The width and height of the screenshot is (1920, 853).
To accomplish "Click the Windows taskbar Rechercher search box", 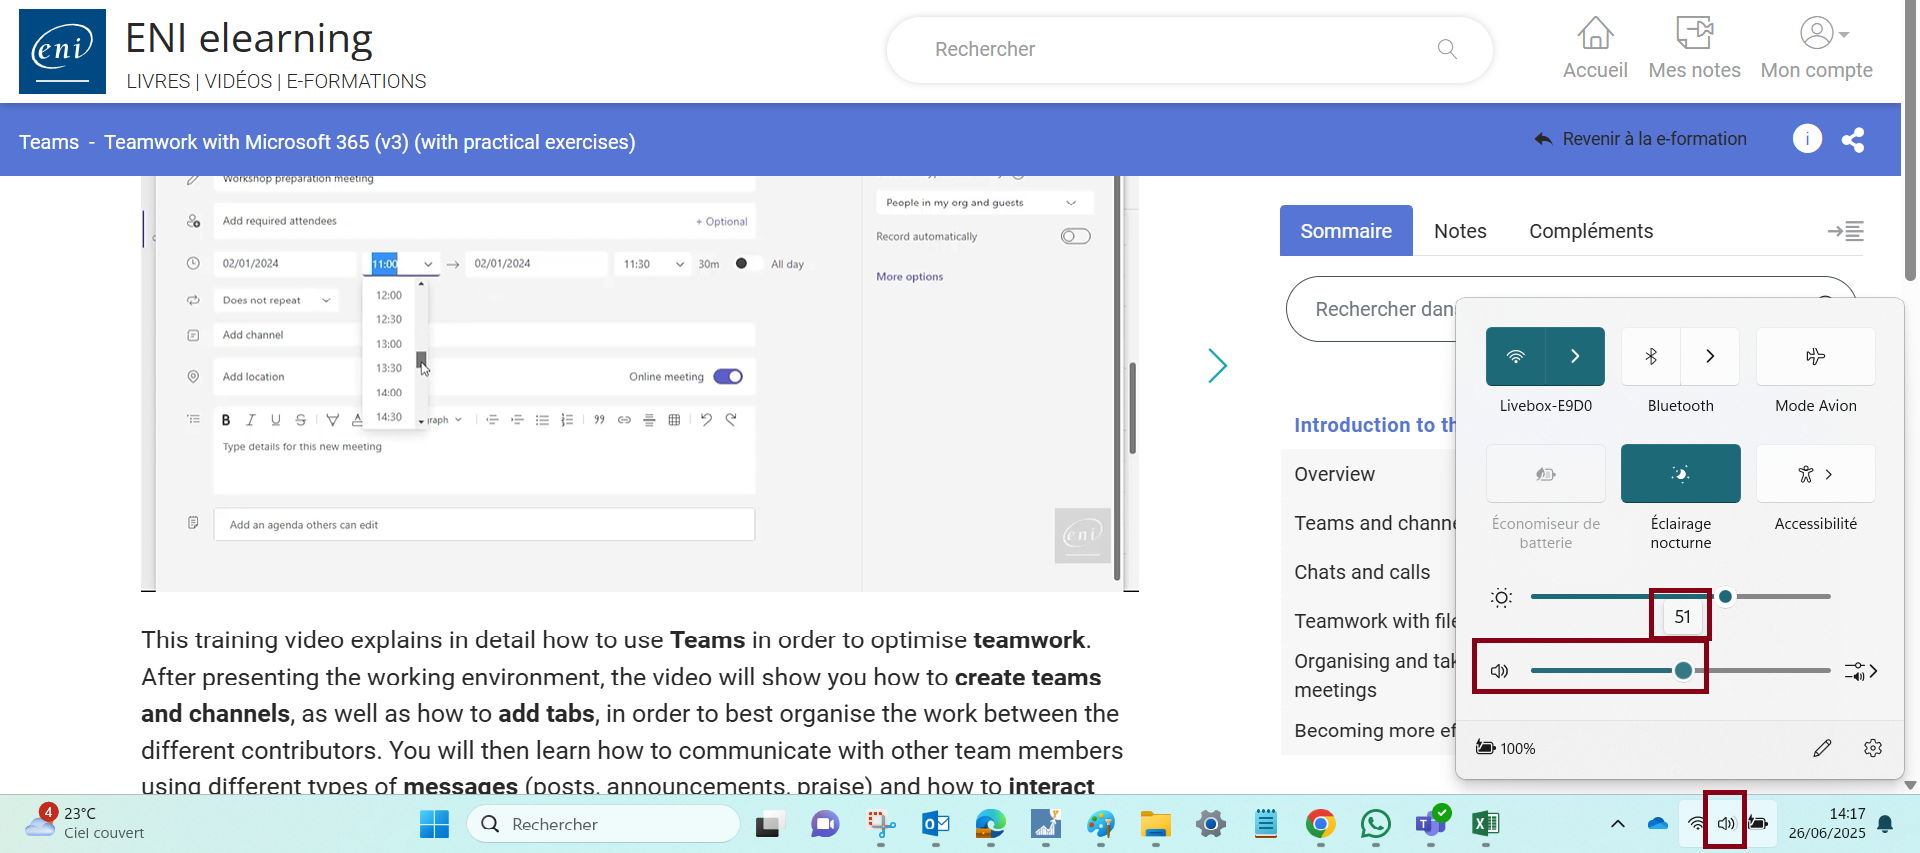I will click(603, 824).
